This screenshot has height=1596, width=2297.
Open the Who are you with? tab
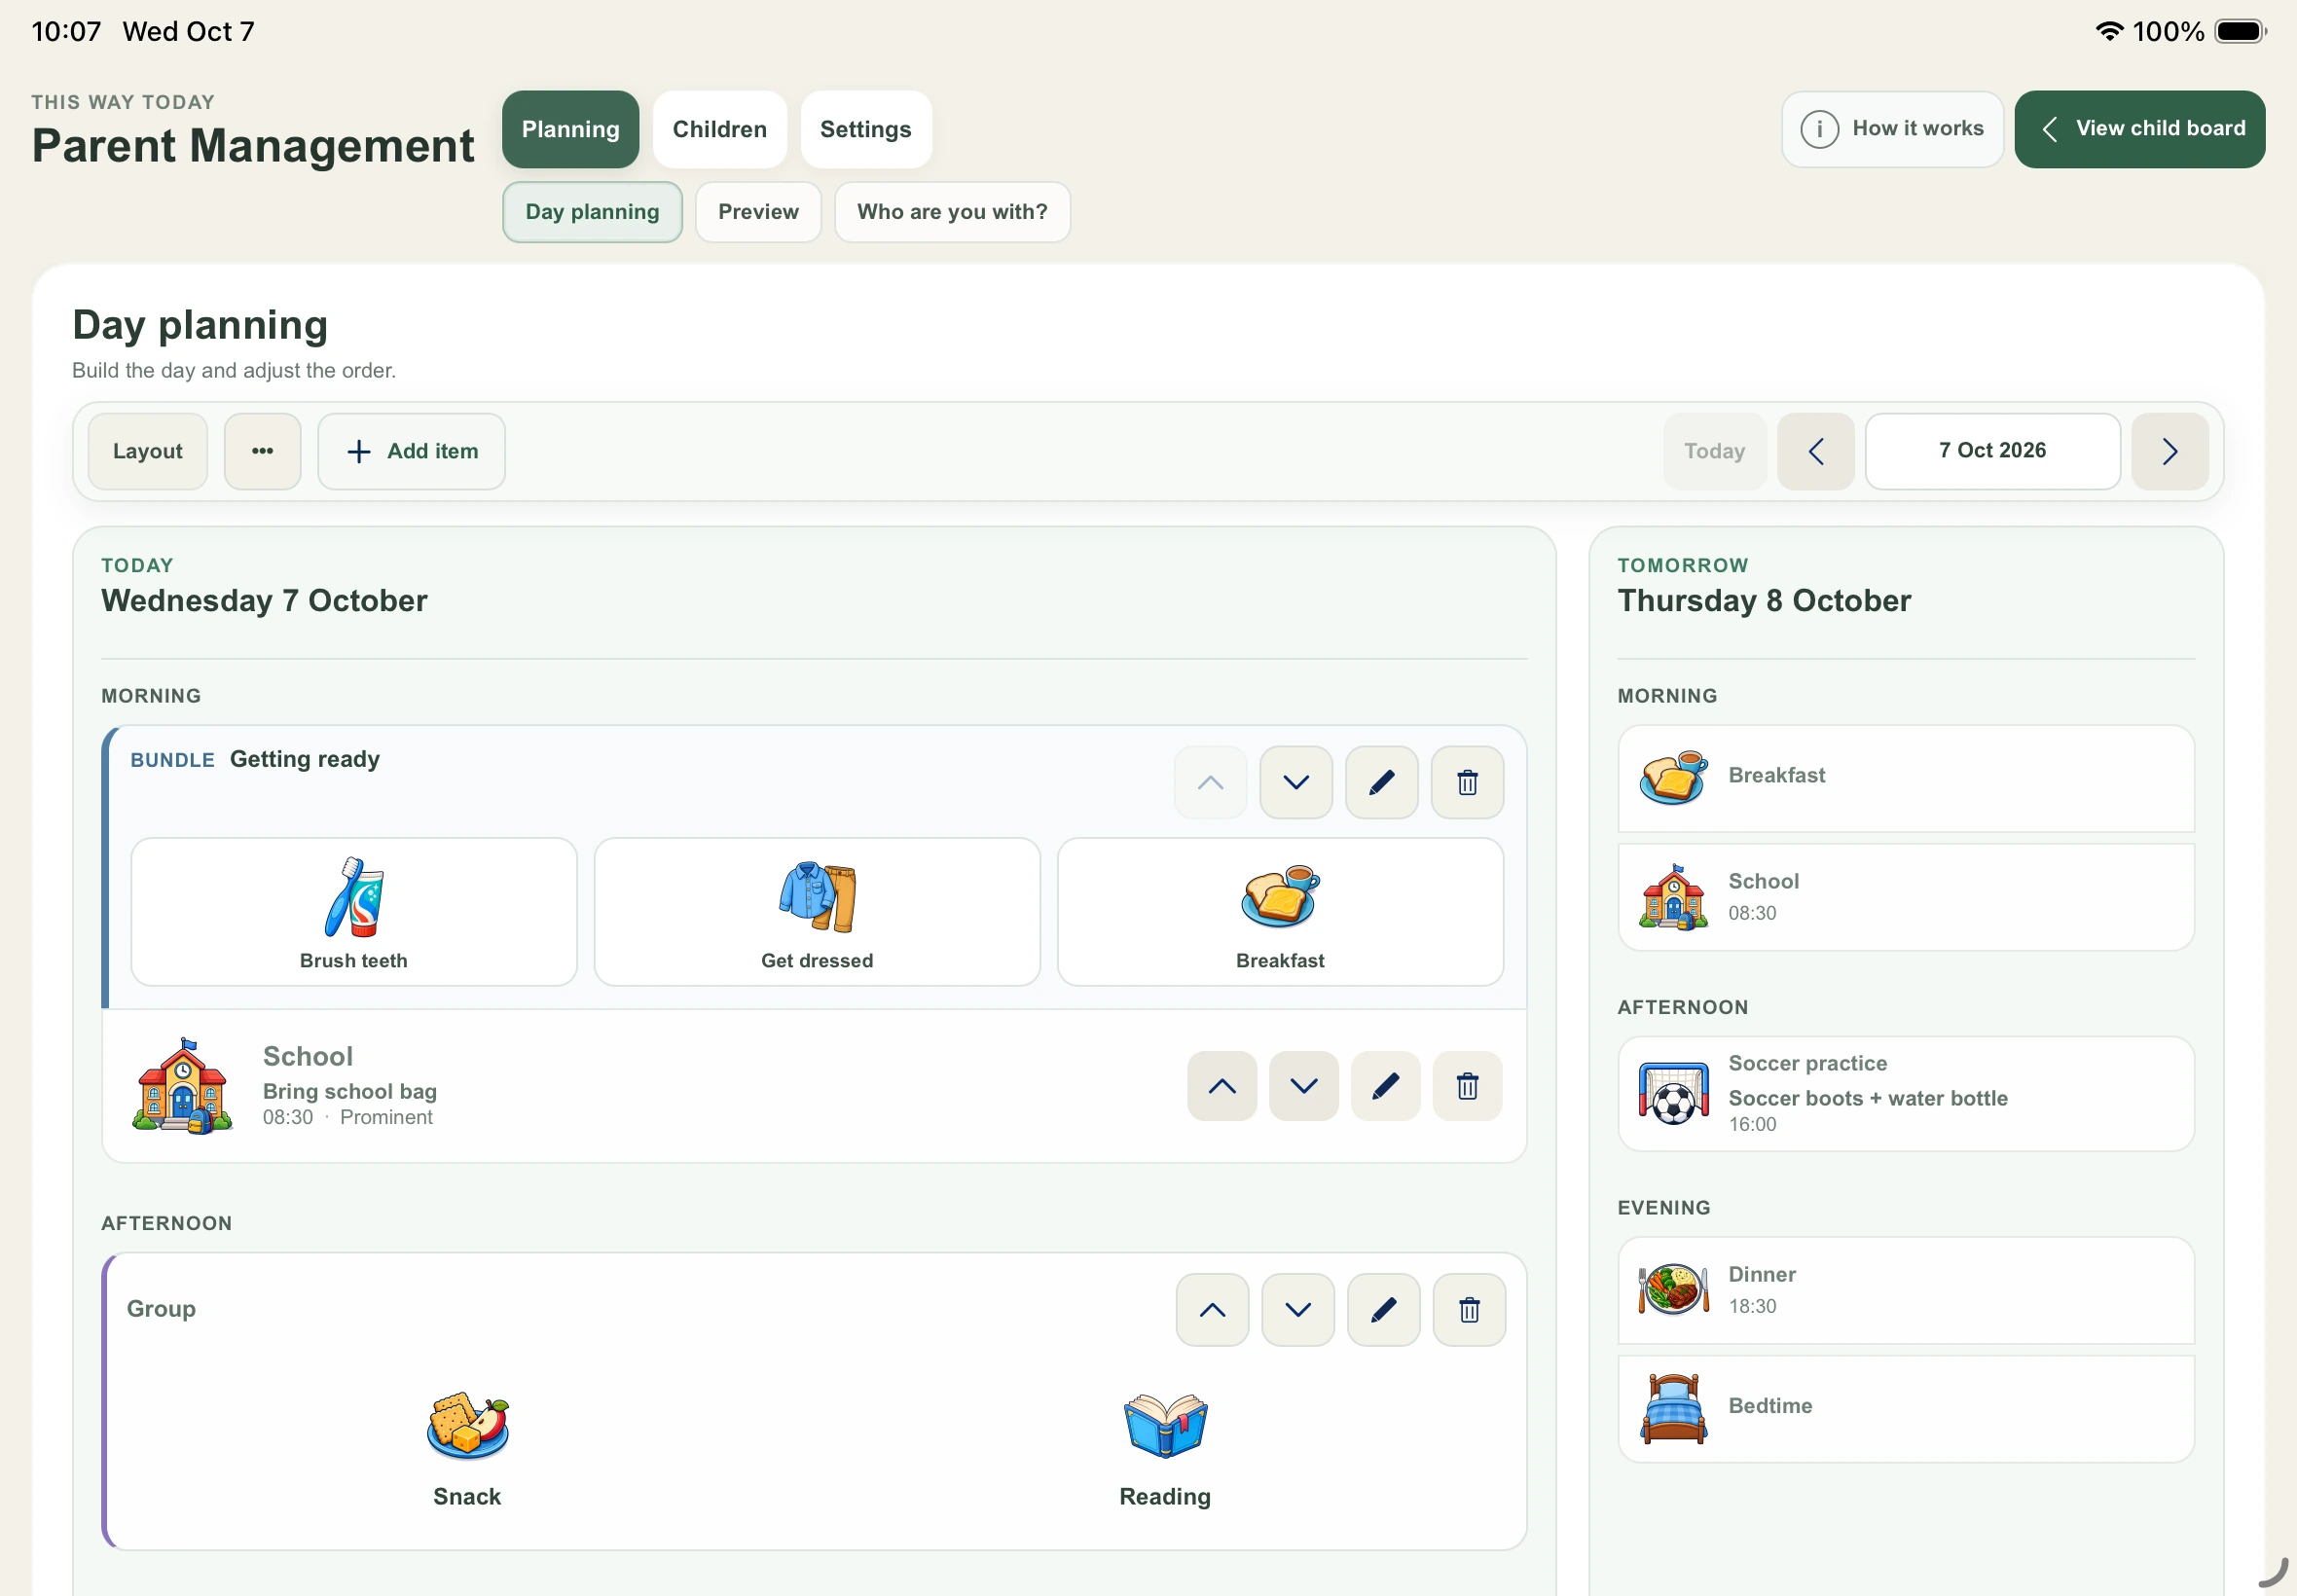(952, 212)
